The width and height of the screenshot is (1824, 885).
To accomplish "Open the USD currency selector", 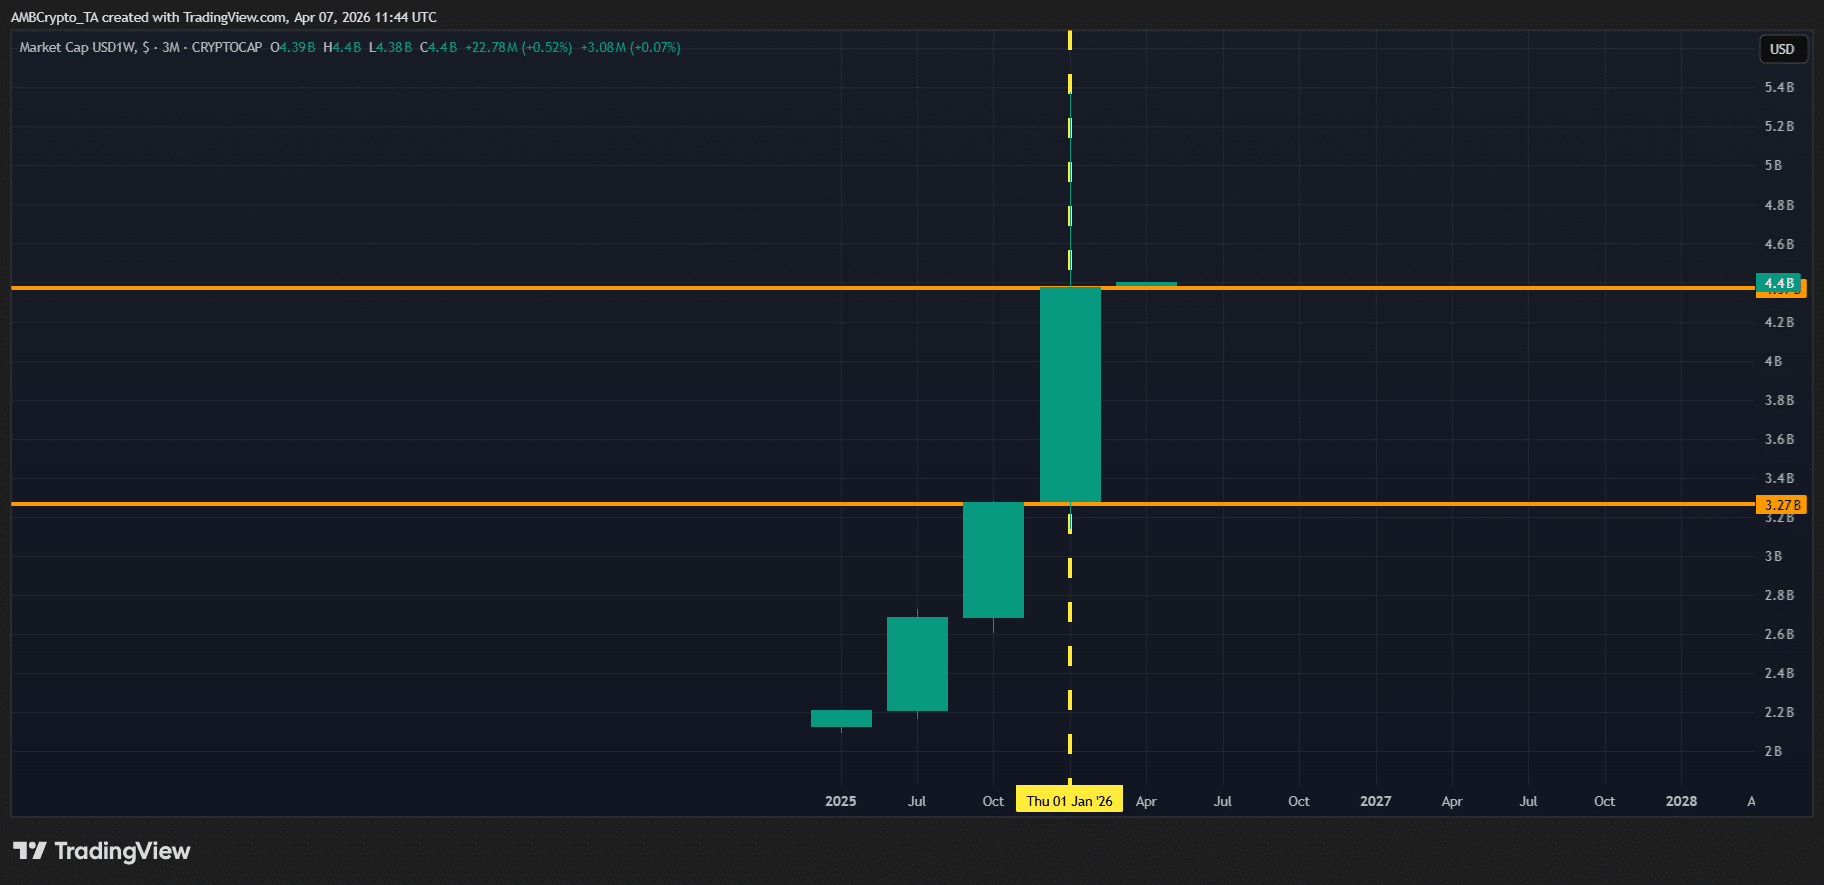I will coord(1781,49).
